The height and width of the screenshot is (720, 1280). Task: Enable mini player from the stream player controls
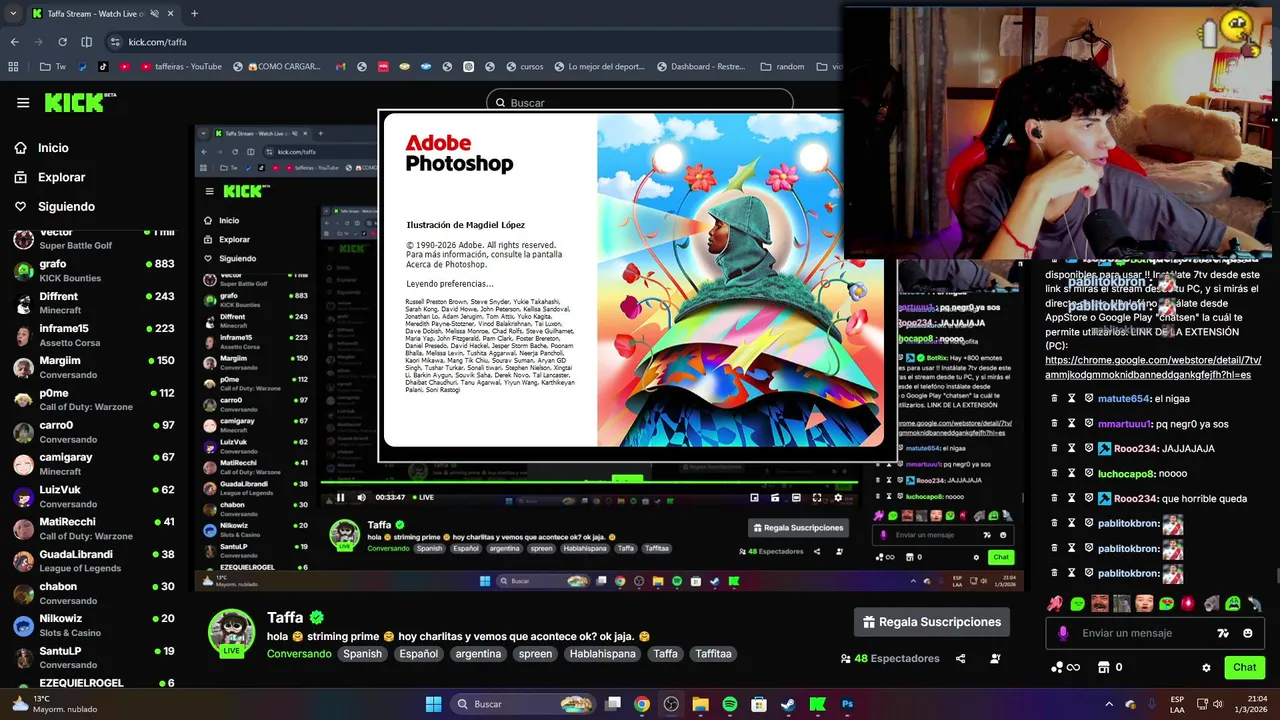[x=754, y=497]
